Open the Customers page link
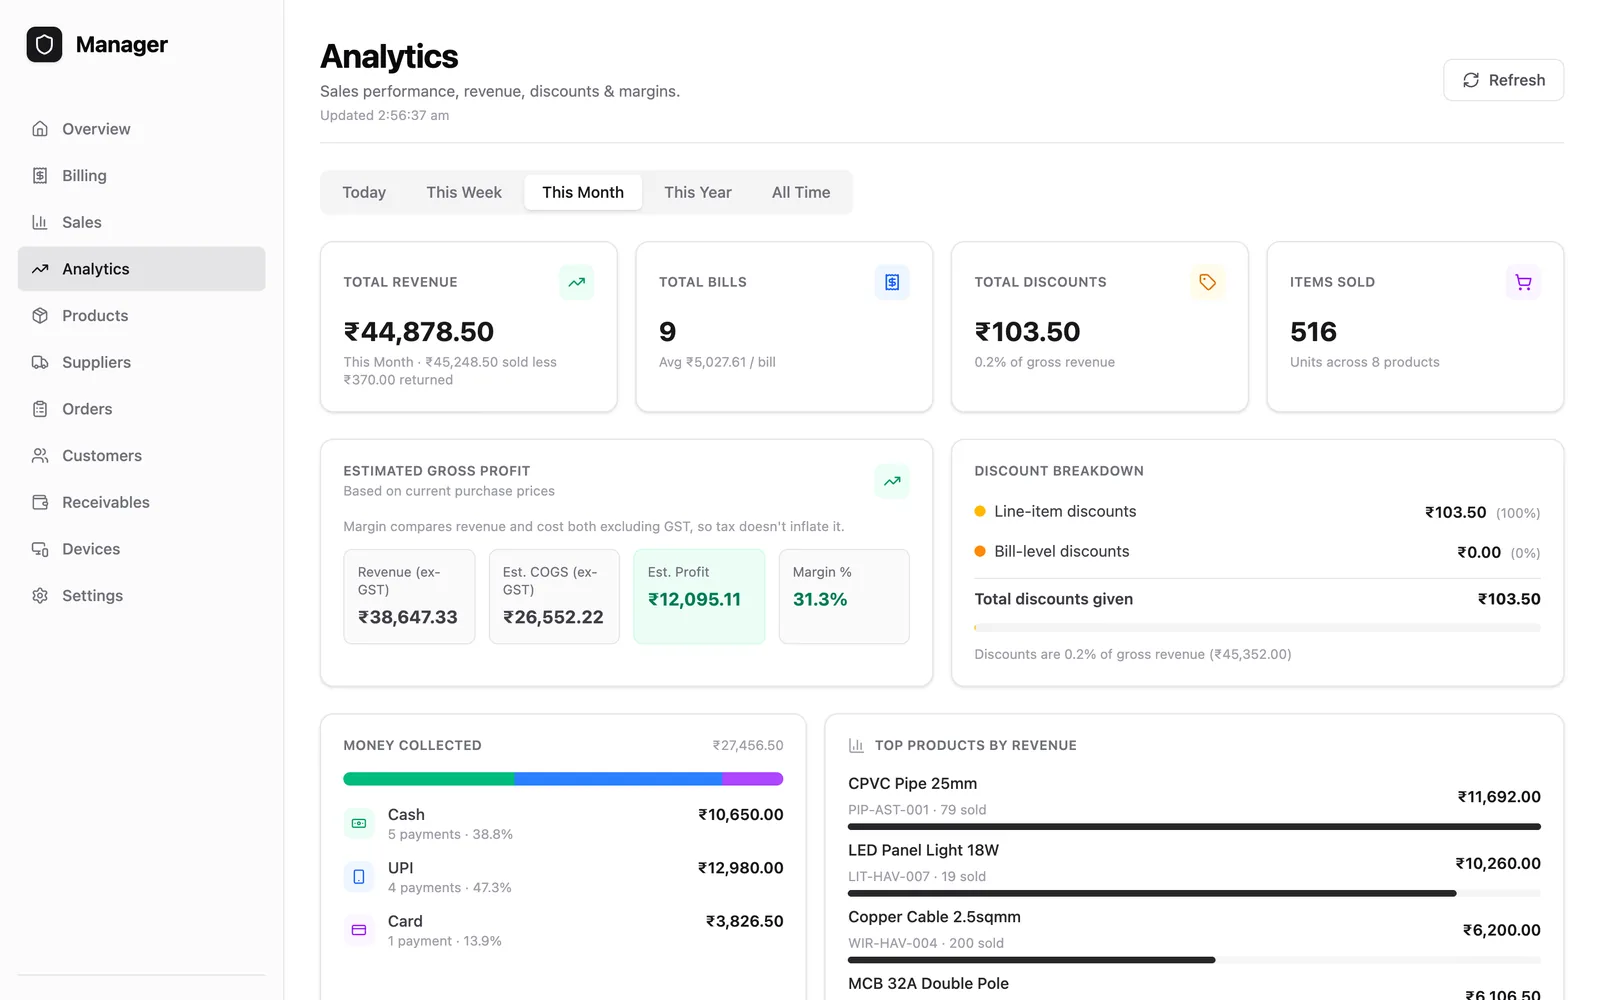The height and width of the screenshot is (1000, 1600). 141,456
